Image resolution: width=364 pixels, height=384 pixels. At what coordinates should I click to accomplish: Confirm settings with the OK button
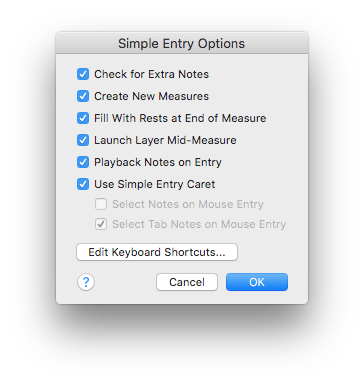(x=257, y=282)
